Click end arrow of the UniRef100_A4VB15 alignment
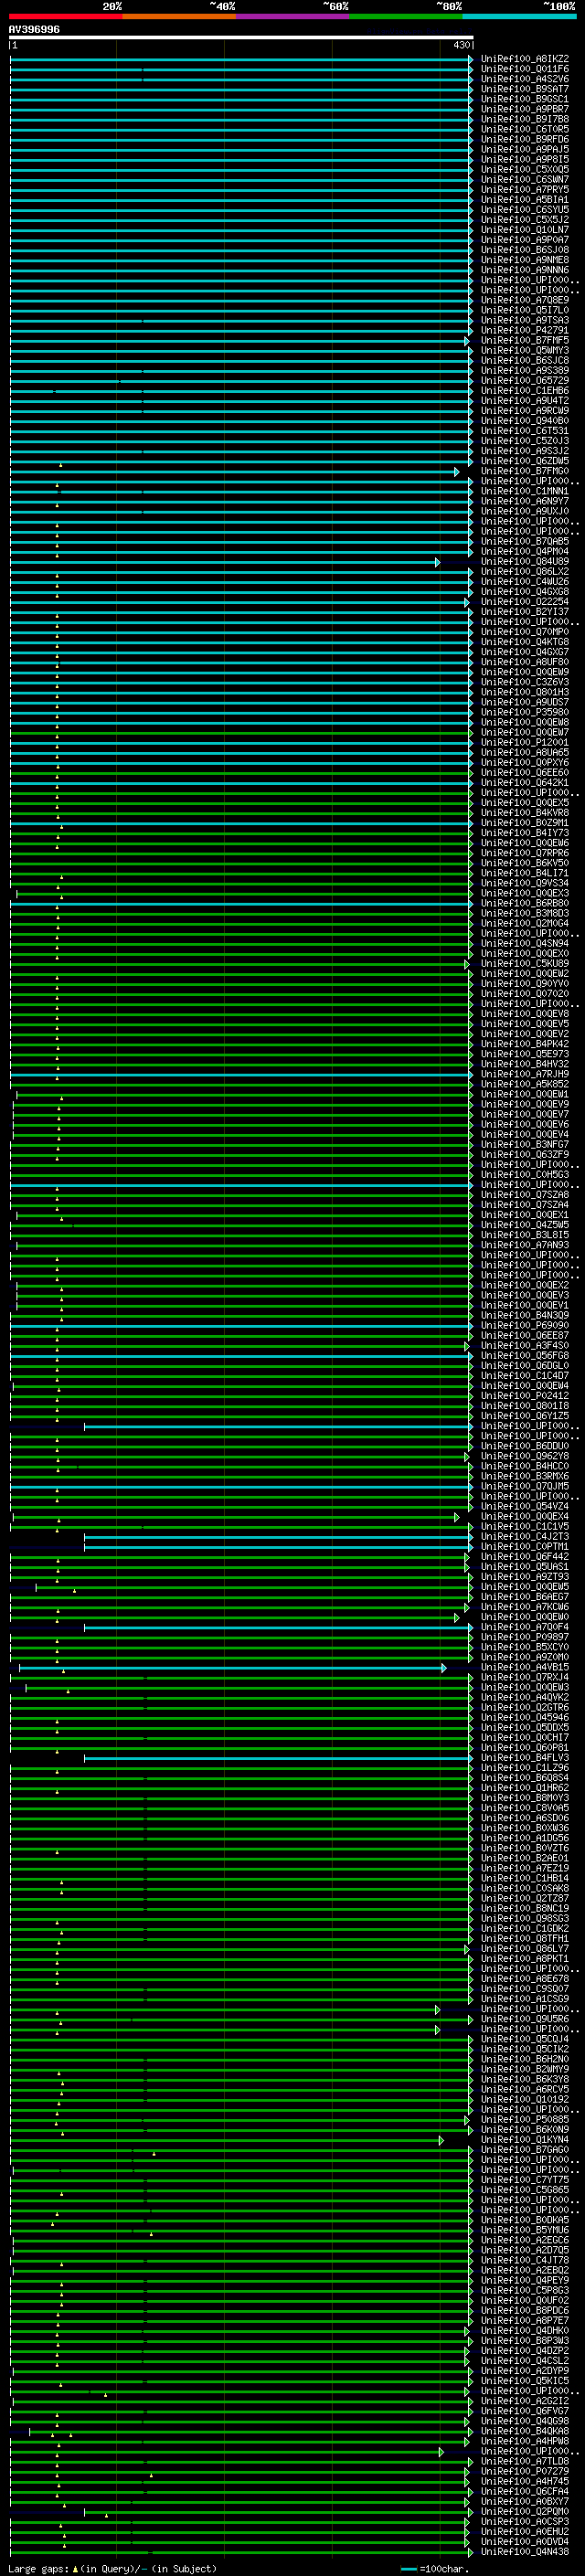Viewport: 585px width, 2576px height. (444, 1667)
